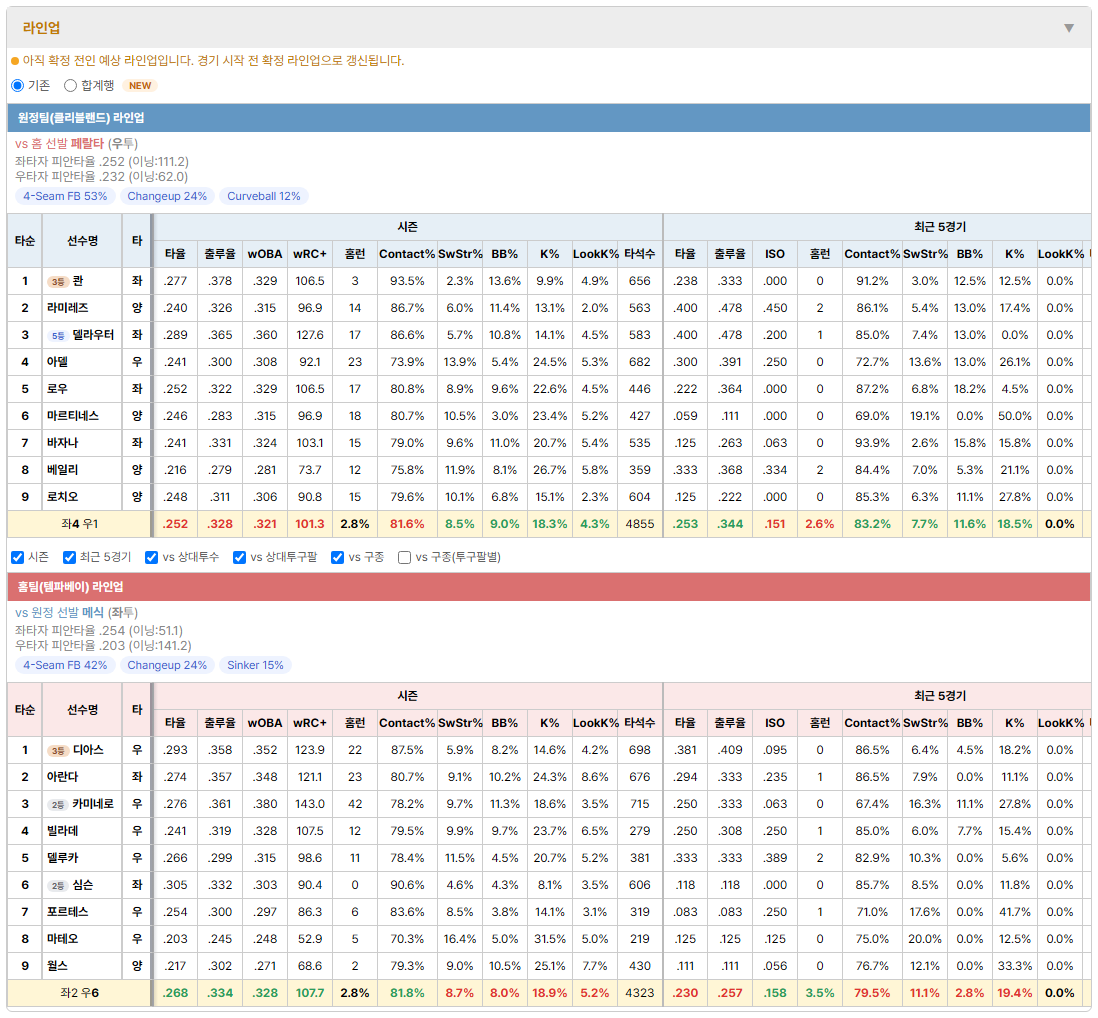
Task: Open away starter 메식's link
Action: point(92,613)
